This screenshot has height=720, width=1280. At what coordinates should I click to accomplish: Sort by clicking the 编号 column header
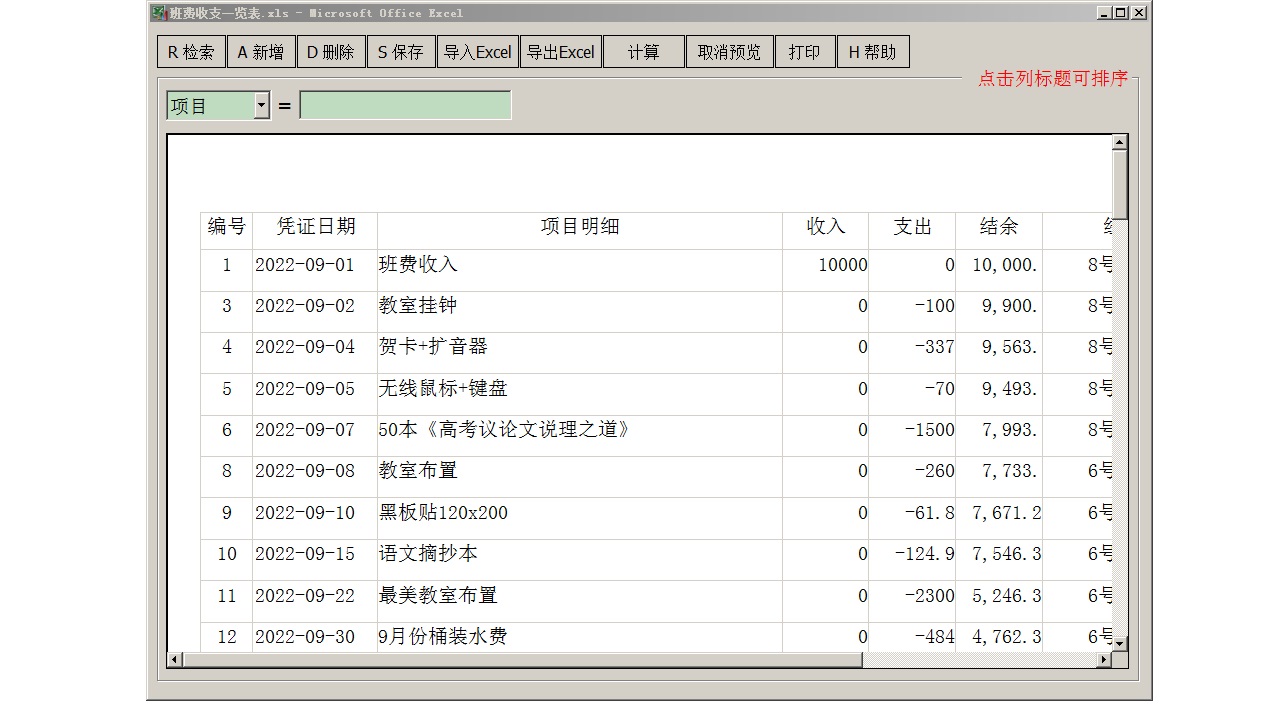tap(226, 227)
